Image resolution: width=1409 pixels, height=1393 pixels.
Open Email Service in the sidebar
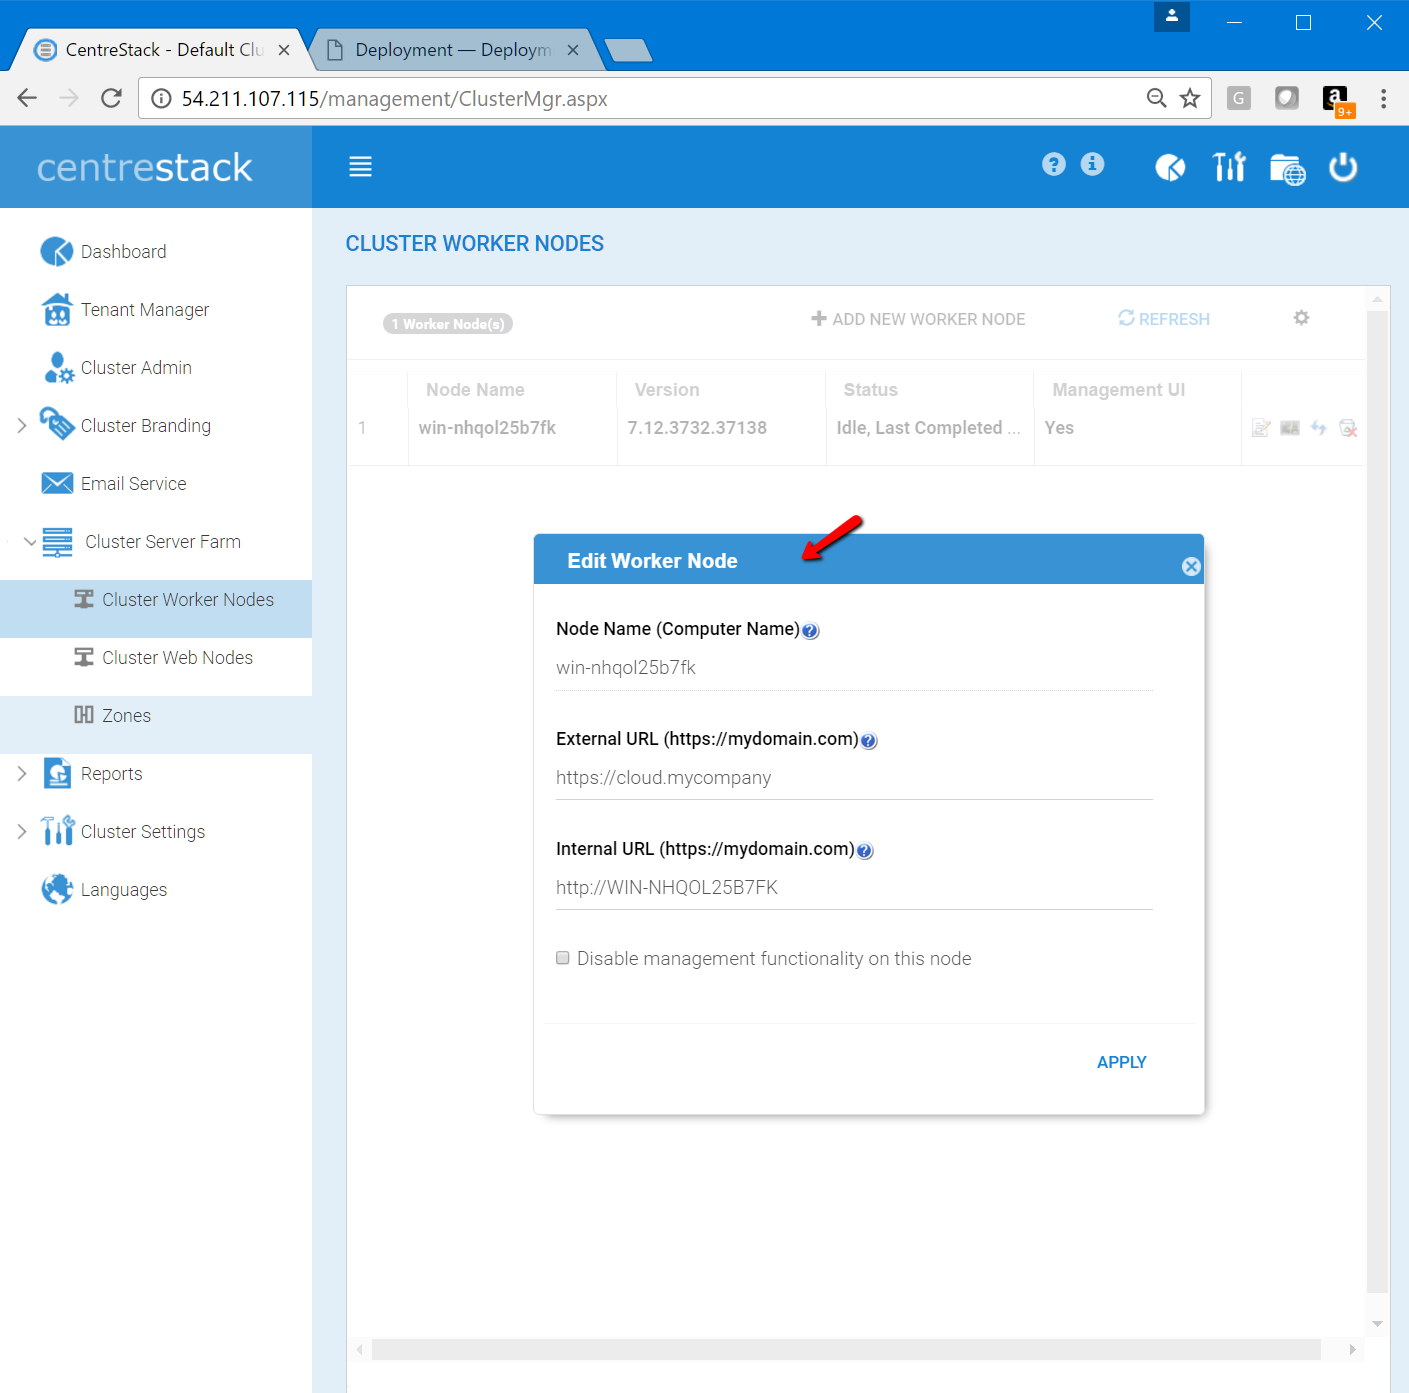click(133, 484)
